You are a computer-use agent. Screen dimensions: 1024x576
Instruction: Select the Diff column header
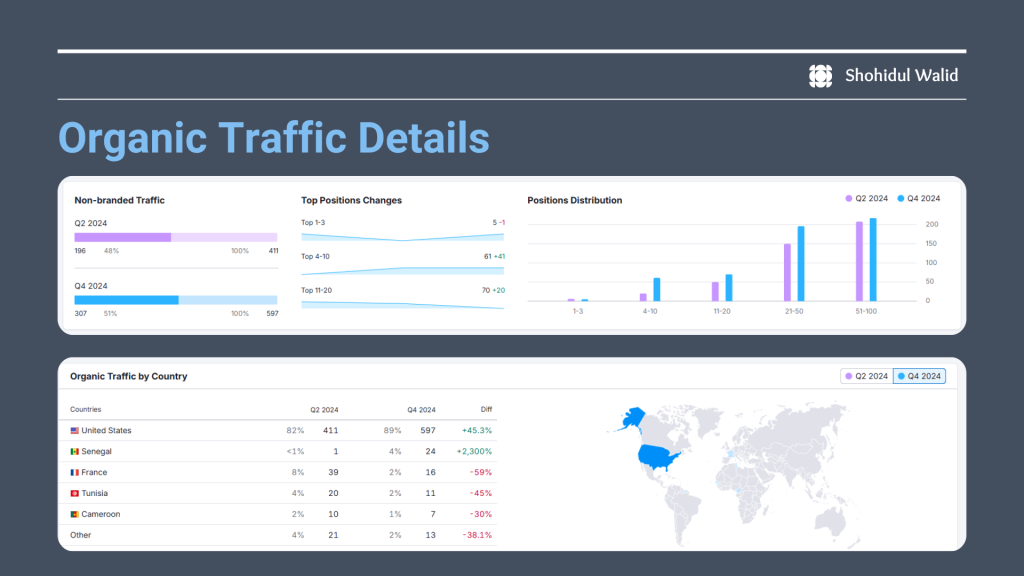[x=487, y=409]
